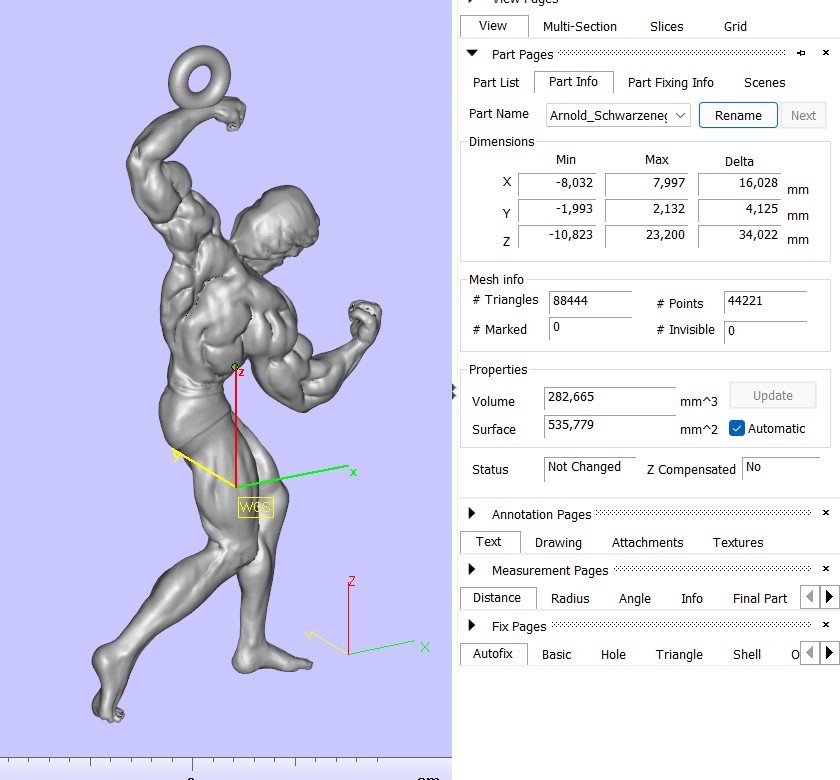Open the Multi-Section tab
Viewport: 840px width, 780px height.
point(580,26)
